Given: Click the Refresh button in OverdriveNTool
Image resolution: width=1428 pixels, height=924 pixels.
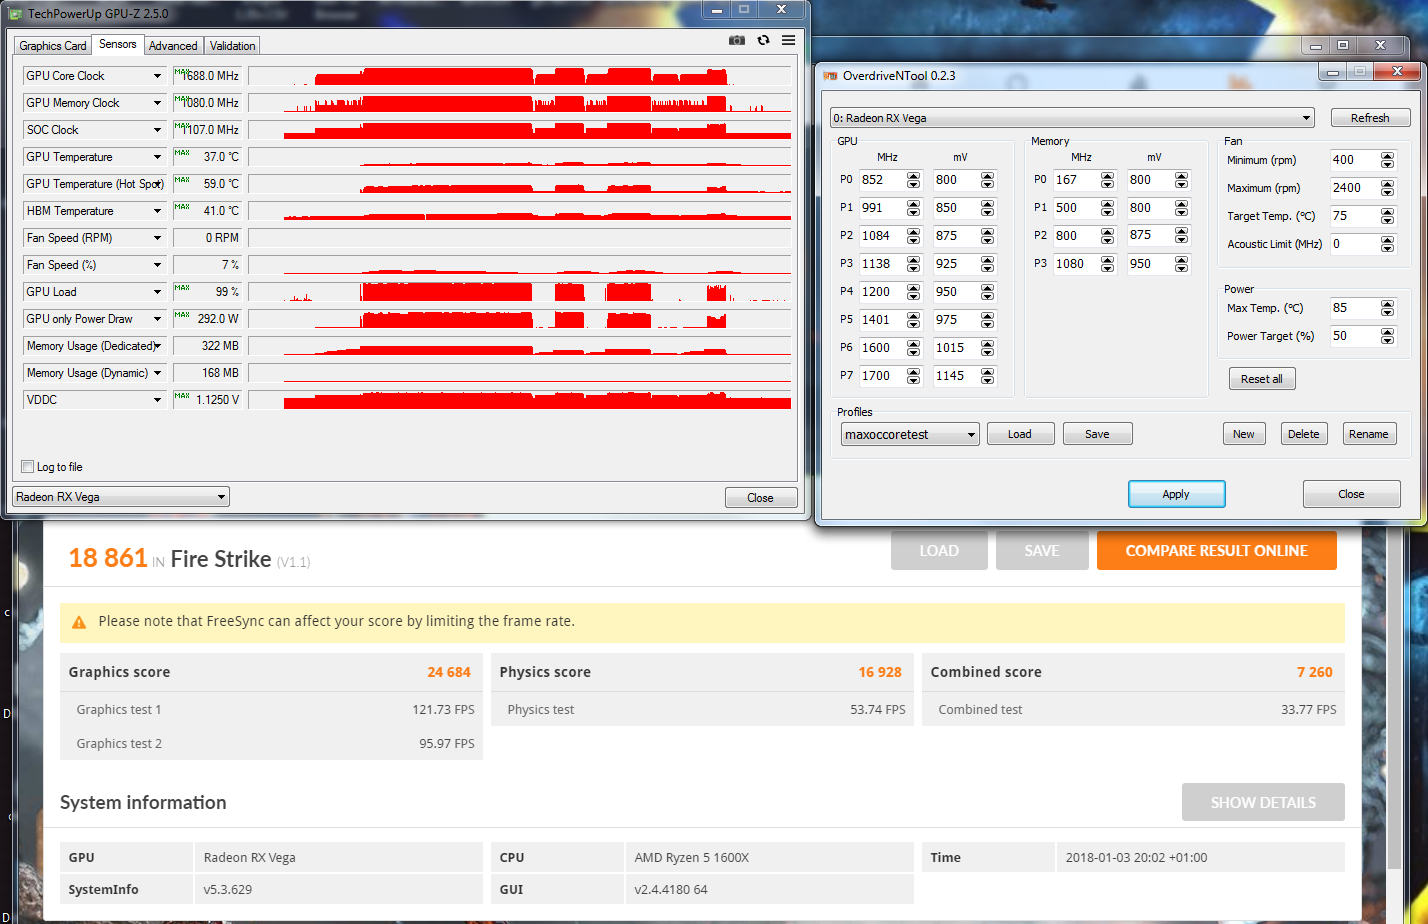Looking at the screenshot, I should [x=1370, y=118].
